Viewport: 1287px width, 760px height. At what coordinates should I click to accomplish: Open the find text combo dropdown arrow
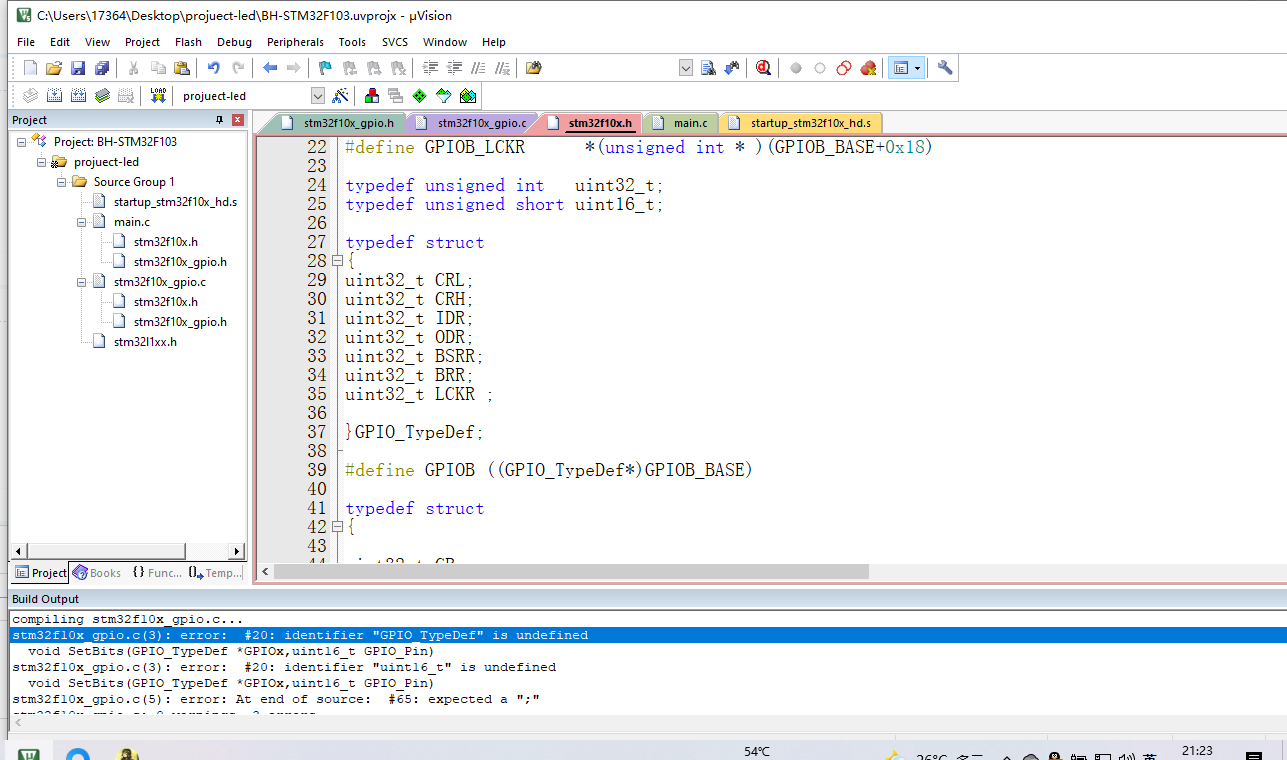686,68
